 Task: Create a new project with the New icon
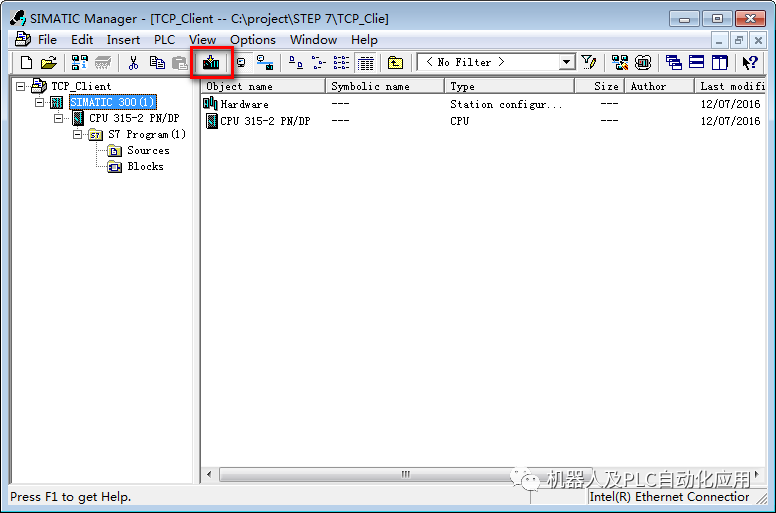point(26,62)
